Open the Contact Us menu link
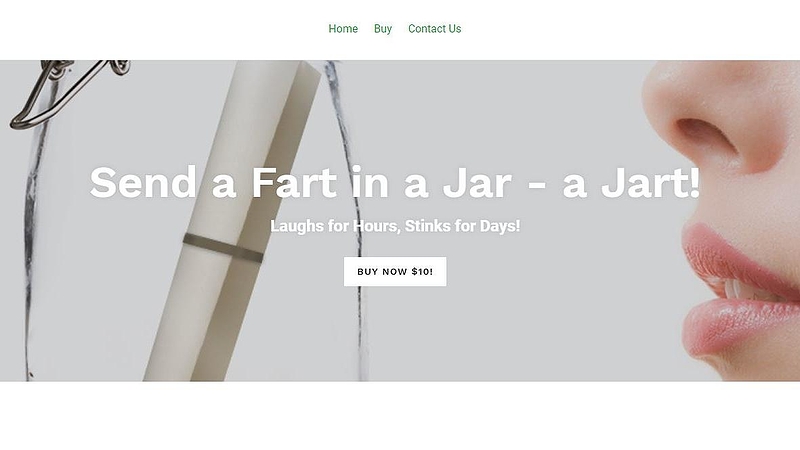Image resolution: width=800 pixels, height=450 pixels. pyautogui.click(x=435, y=29)
